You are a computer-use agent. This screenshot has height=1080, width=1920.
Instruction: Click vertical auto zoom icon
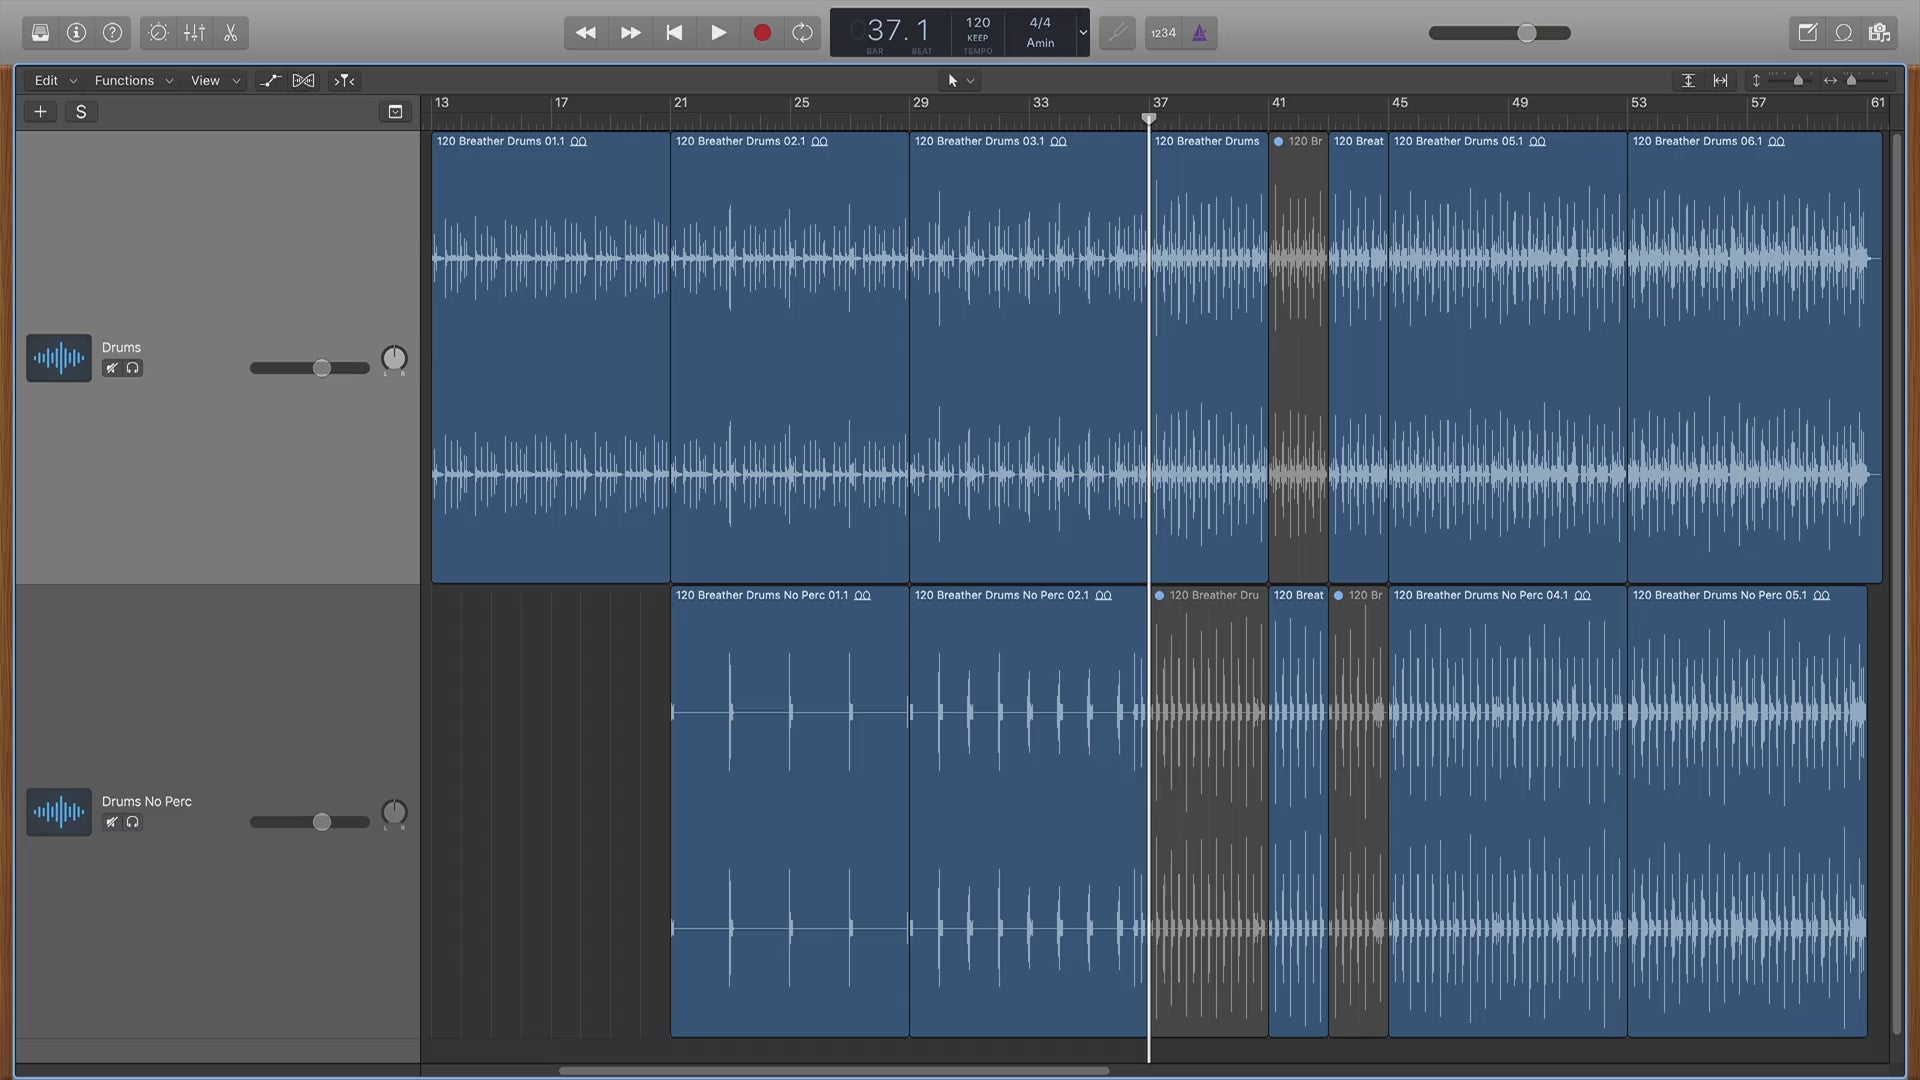click(1688, 80)
